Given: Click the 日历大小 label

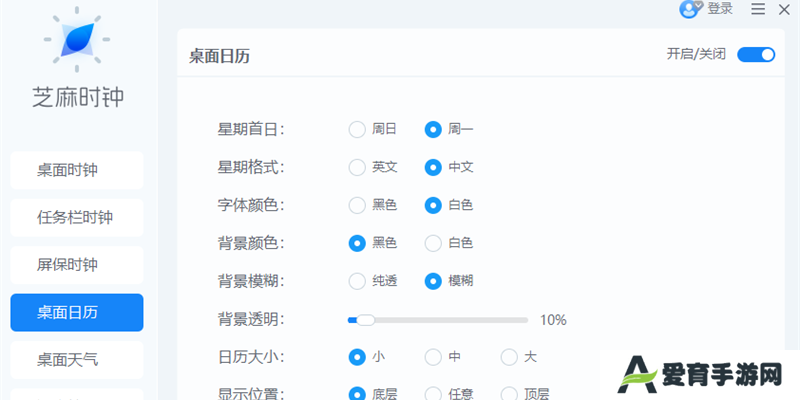Looking at the screenshot, I should (250, 357).
